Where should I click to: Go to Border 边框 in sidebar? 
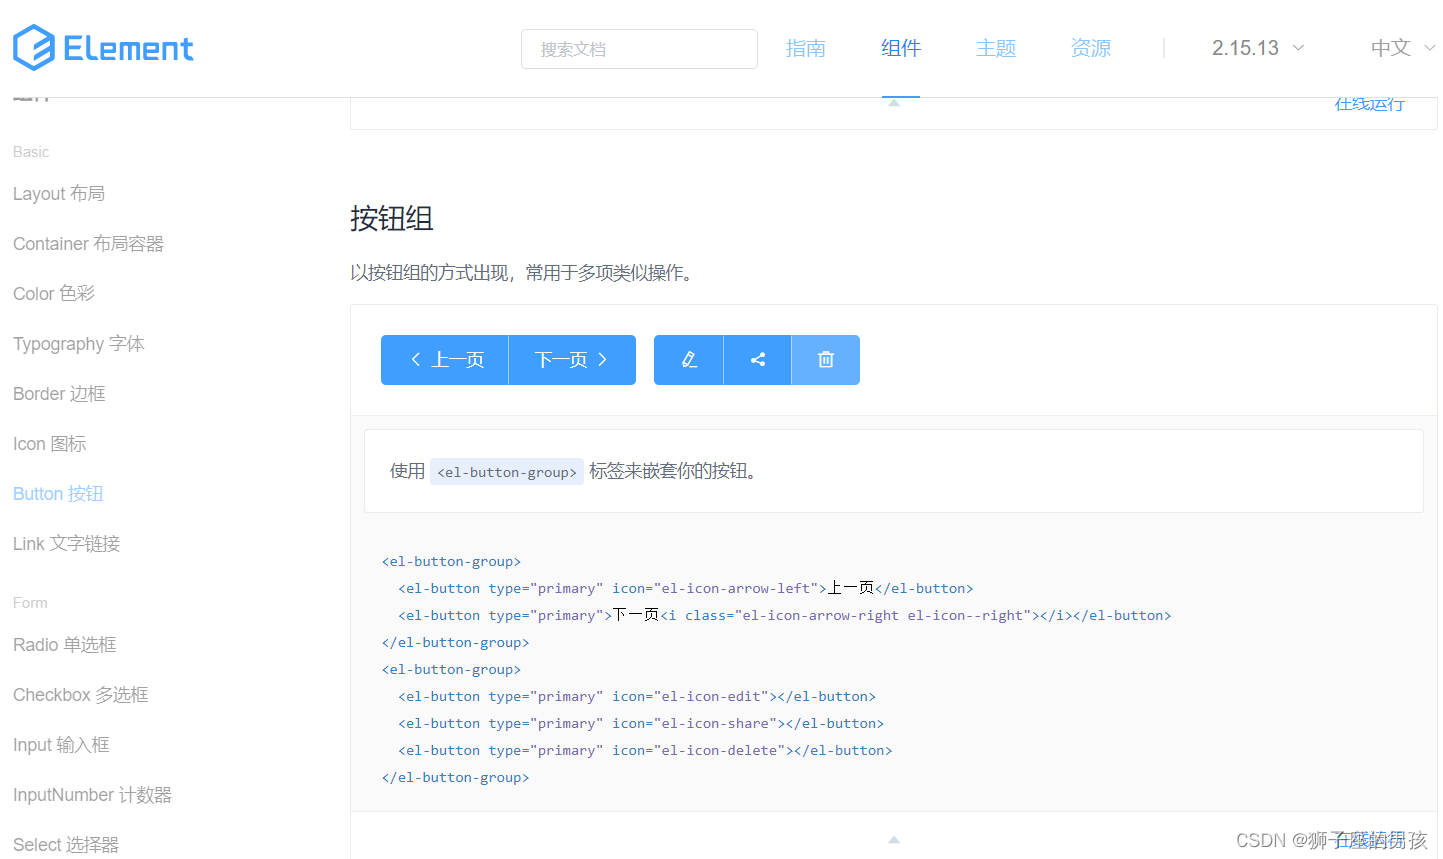pos(59,394)
